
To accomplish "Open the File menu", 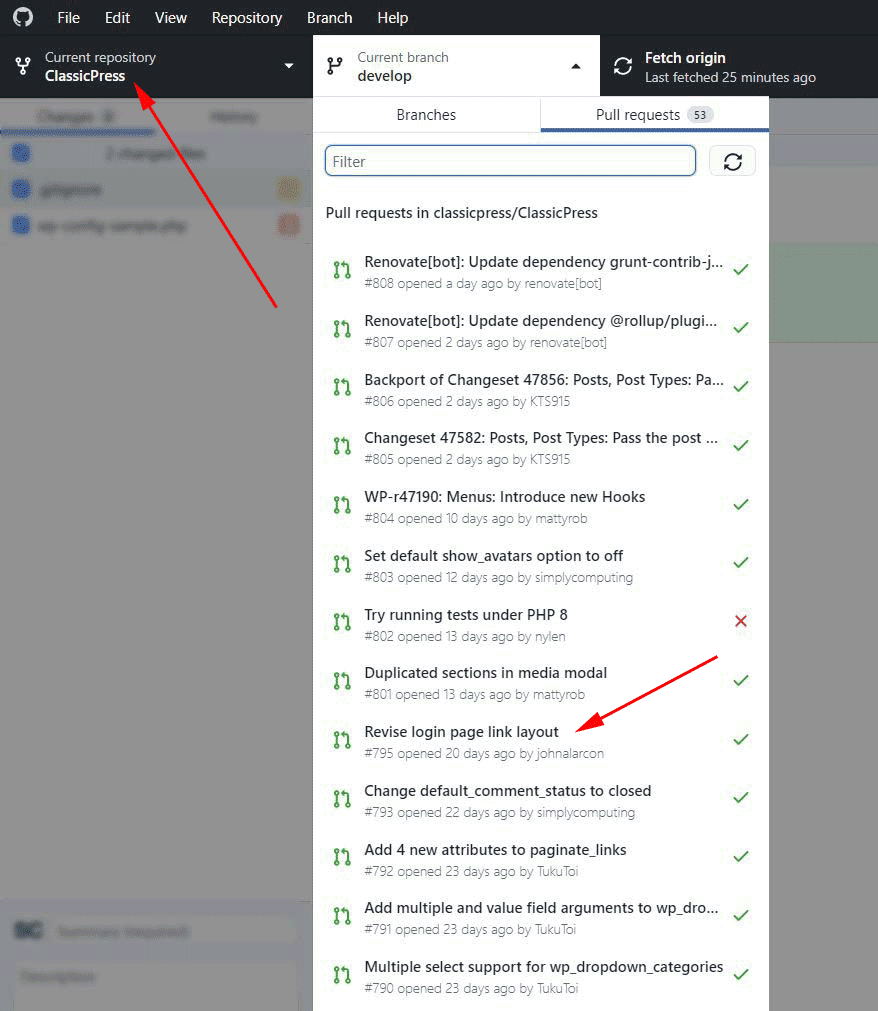I will point(68,17).
